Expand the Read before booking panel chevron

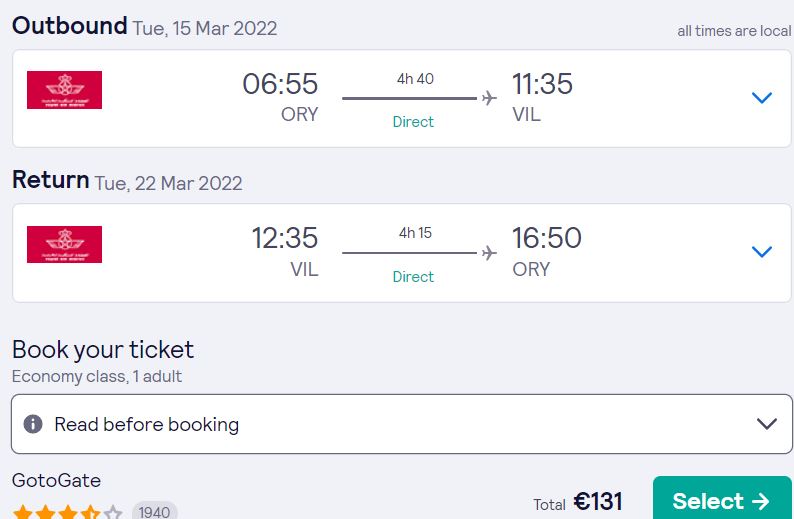point(767,424)
